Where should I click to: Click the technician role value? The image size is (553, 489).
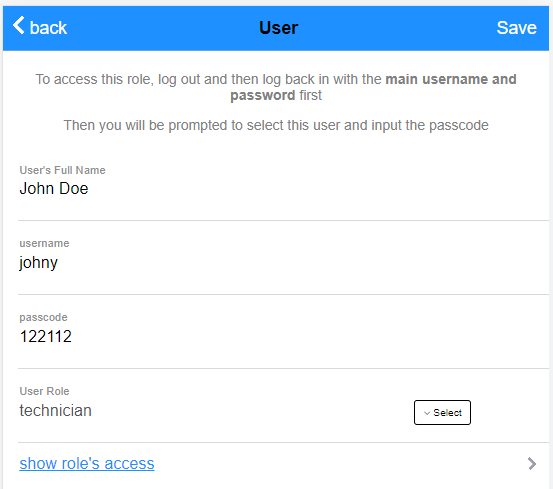click(x=55, y=410)
